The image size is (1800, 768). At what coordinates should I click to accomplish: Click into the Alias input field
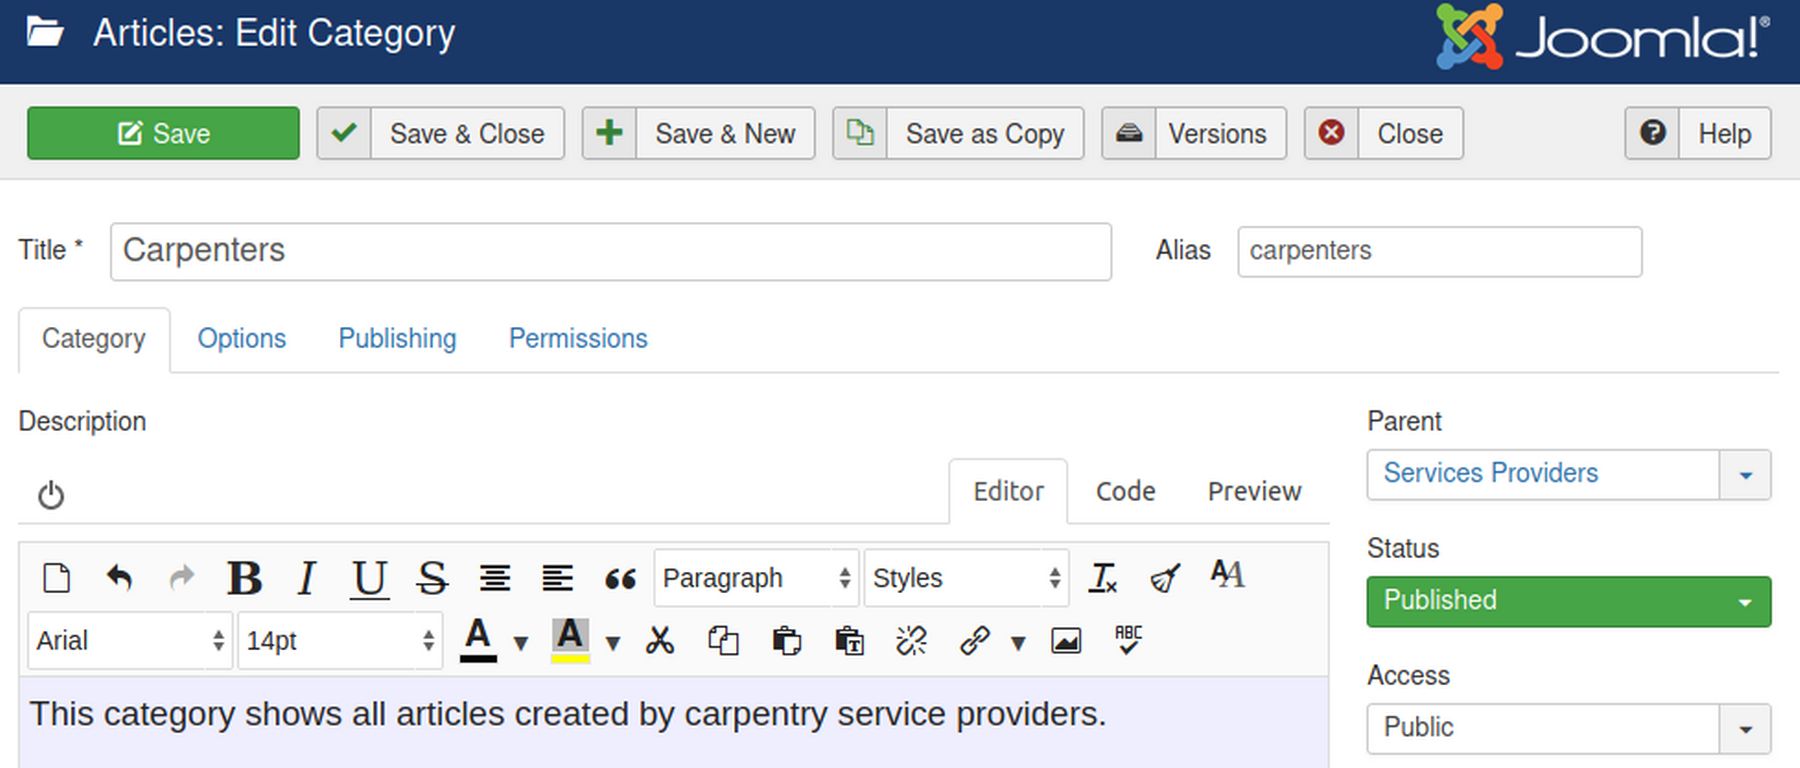coord(1439,251)
